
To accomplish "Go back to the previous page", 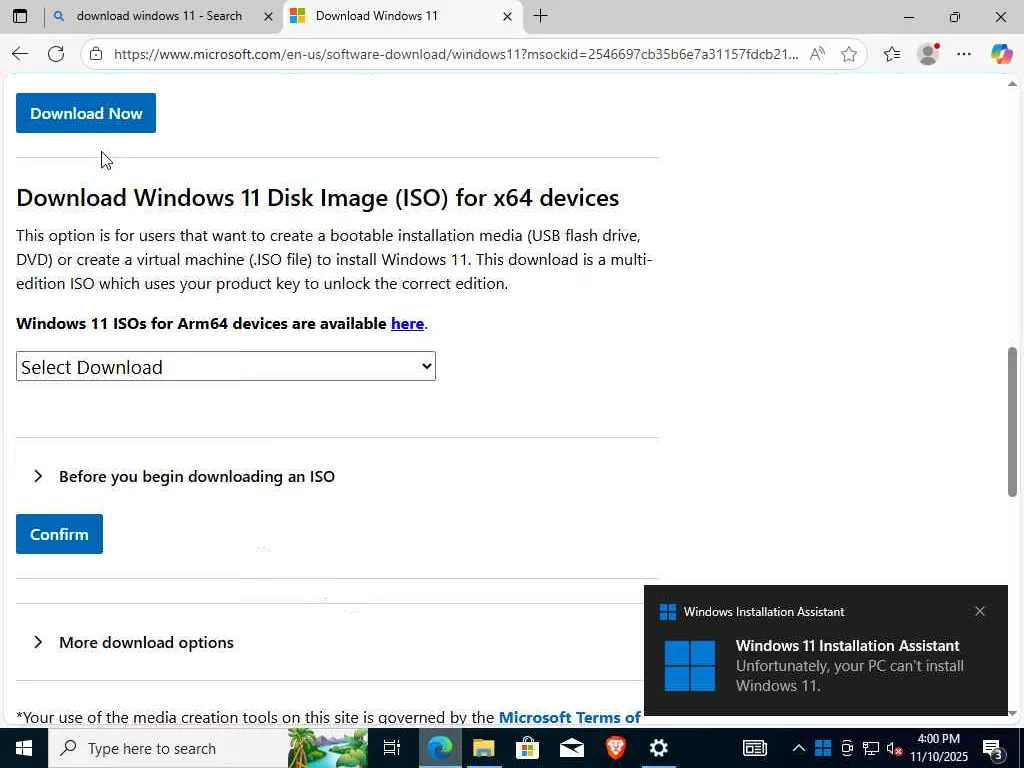I will click(20, 54).
